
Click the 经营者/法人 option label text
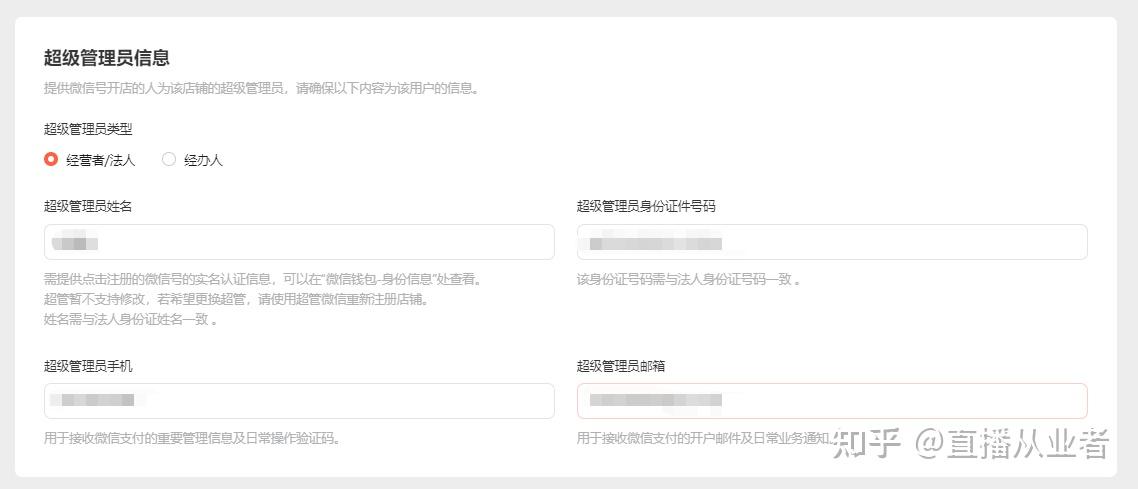100,160
